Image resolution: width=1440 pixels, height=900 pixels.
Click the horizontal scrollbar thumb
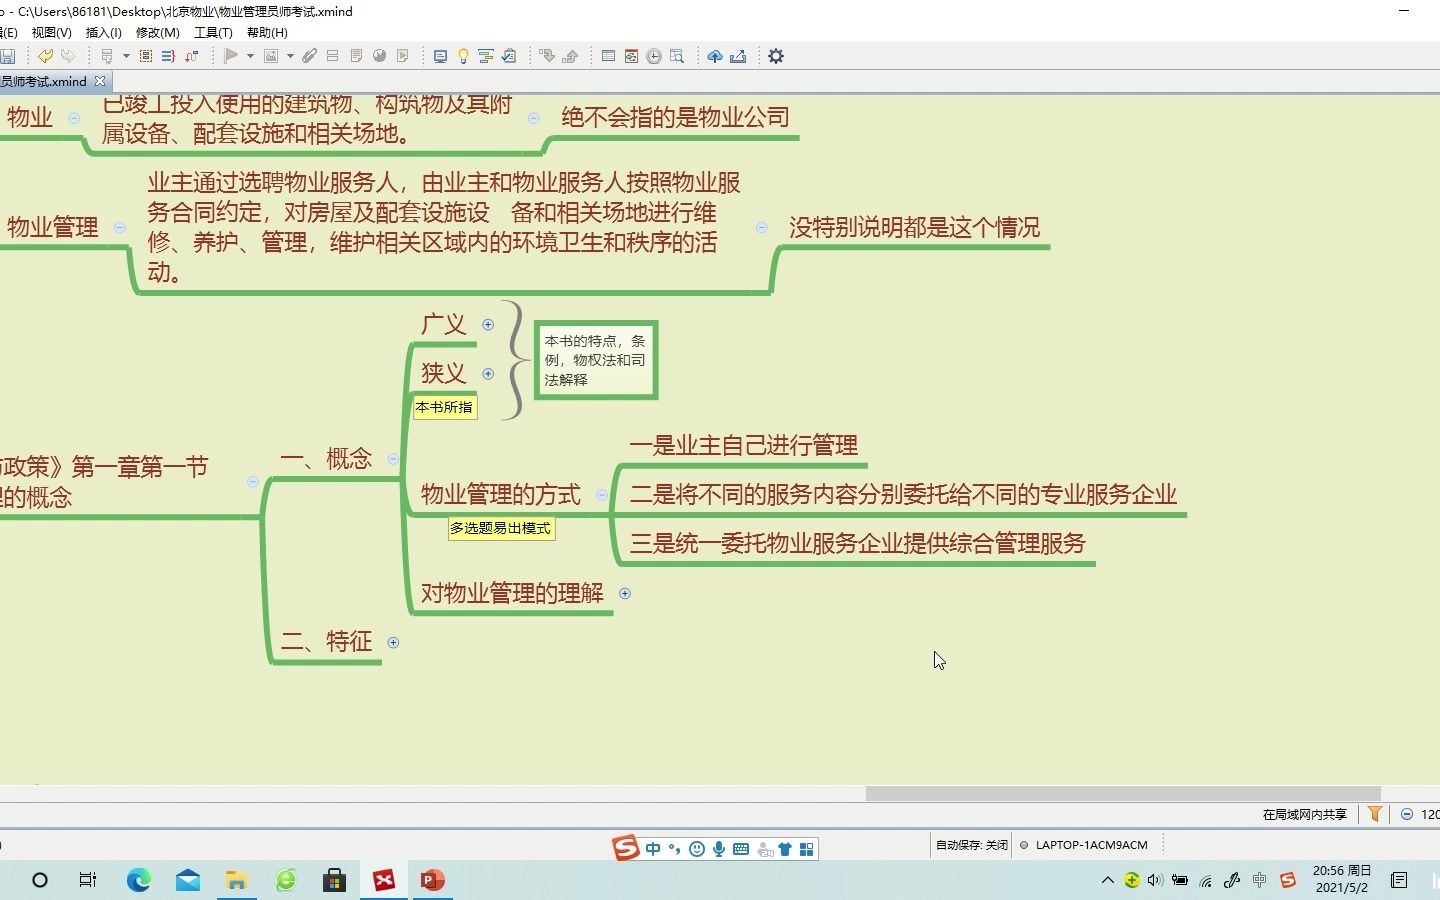[1122, 793]
